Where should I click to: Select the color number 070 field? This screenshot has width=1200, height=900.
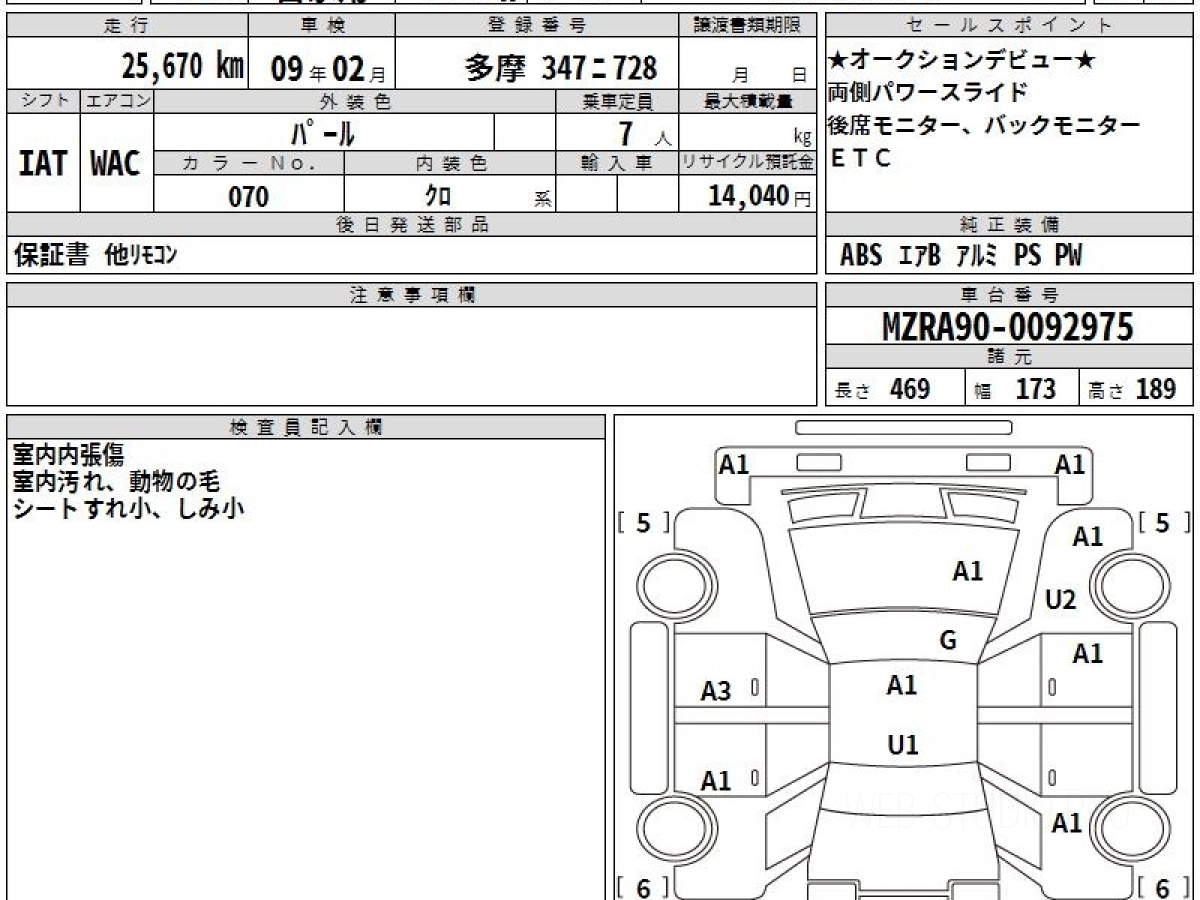(249, 197)
